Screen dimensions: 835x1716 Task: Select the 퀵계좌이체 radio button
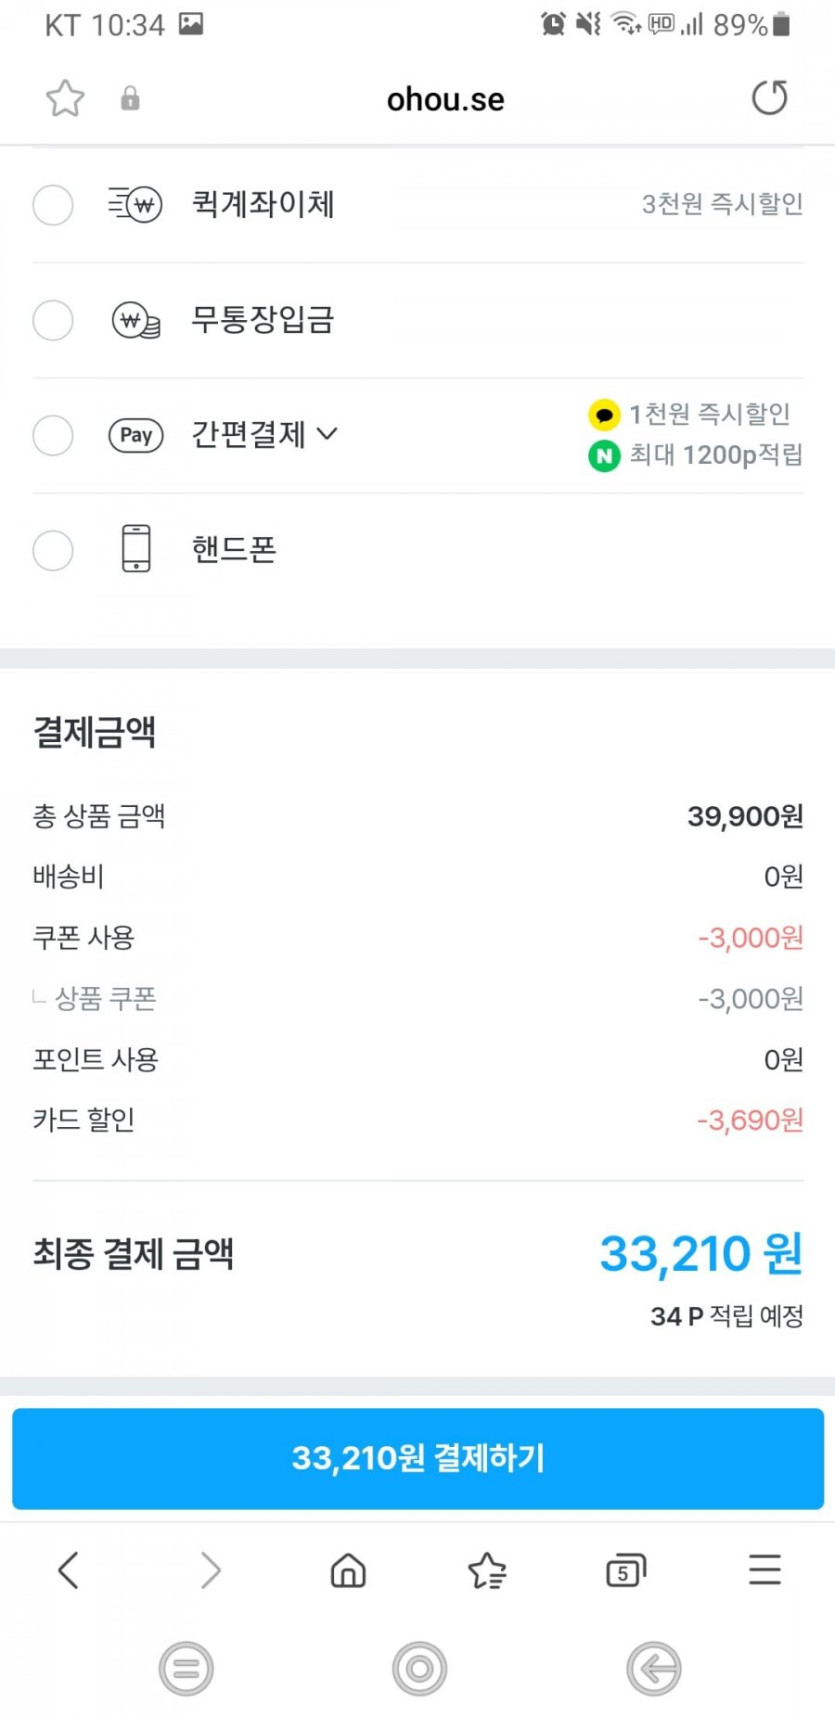pos(53,205)
